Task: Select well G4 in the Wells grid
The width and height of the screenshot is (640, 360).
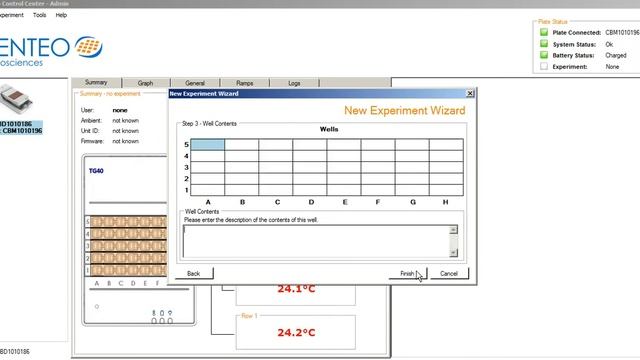Action: click(x=412, y=156)
